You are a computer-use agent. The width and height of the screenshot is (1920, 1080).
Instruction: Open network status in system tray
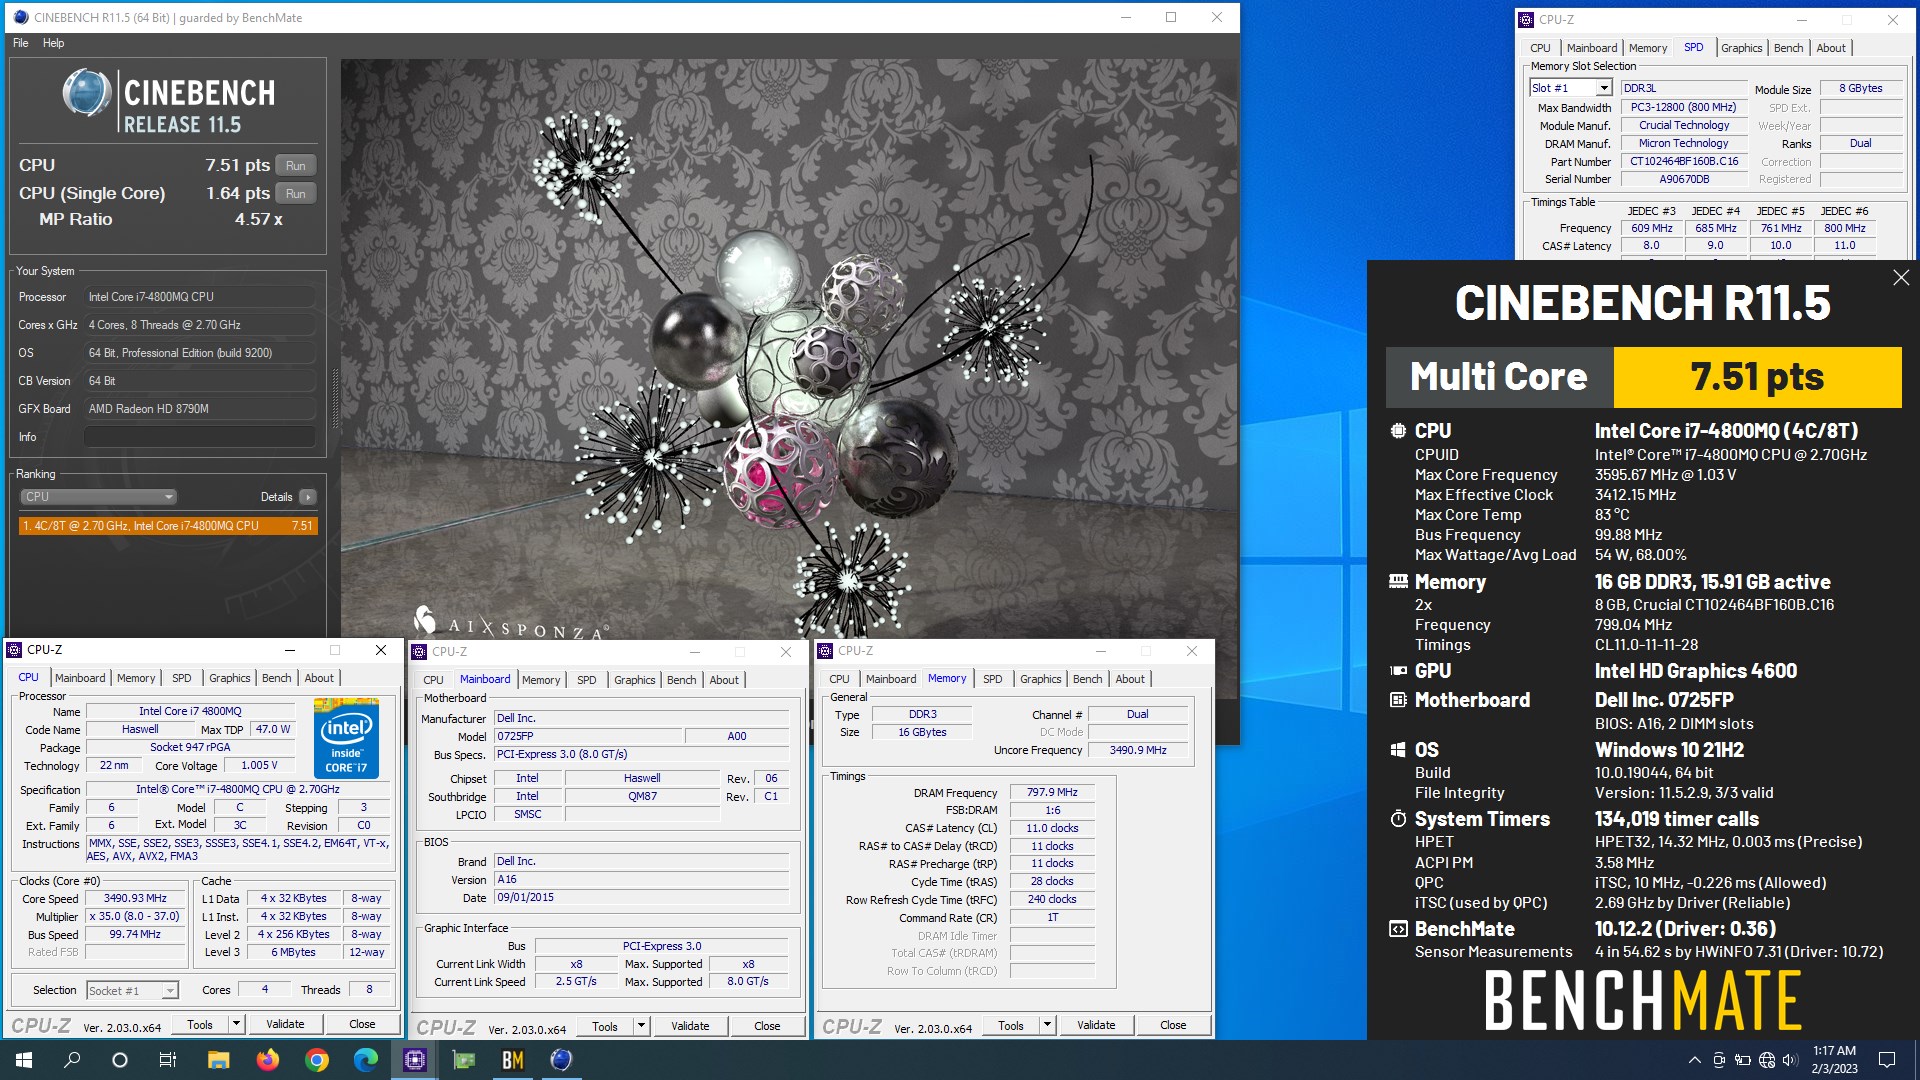click(1767, 1060)
